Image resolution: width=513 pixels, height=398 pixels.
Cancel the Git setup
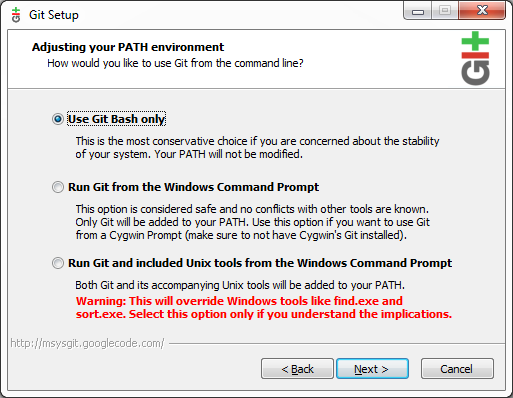pyautogui.click(x=457, y=369)
